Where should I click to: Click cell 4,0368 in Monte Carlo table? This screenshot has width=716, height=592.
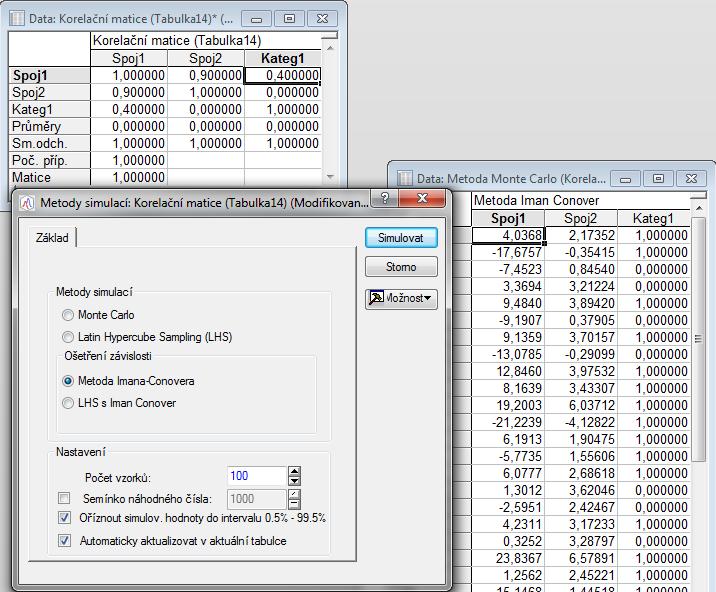click(508, 235)
